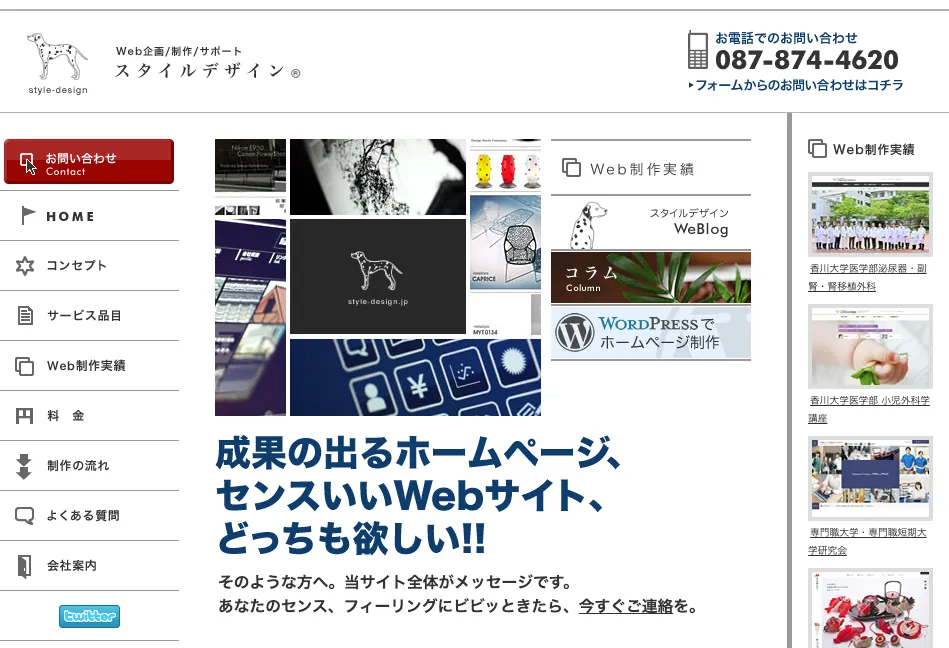Screen dimensions: 949x648
Task: Open the doctors group photo thumbnail
Action: [870, 214]
